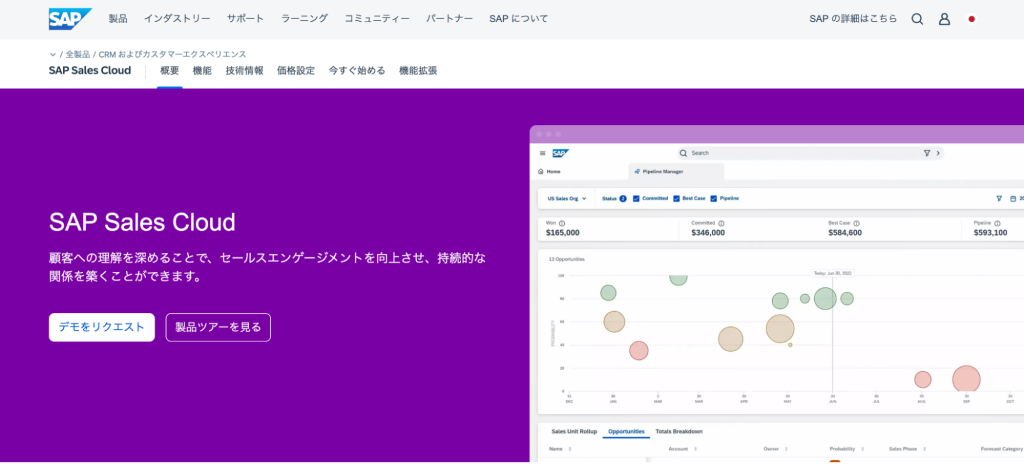1024x475 pixels.
Task: Uncheck the Best Case status checkbox
Action: (x=677, y=198)
